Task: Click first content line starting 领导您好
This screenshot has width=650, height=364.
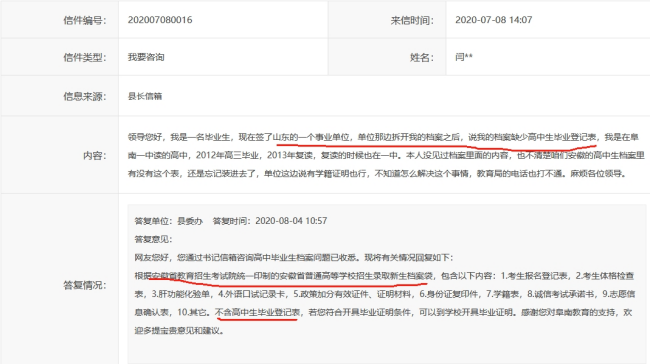Action: pyautogui.click(x=383, y=137)
